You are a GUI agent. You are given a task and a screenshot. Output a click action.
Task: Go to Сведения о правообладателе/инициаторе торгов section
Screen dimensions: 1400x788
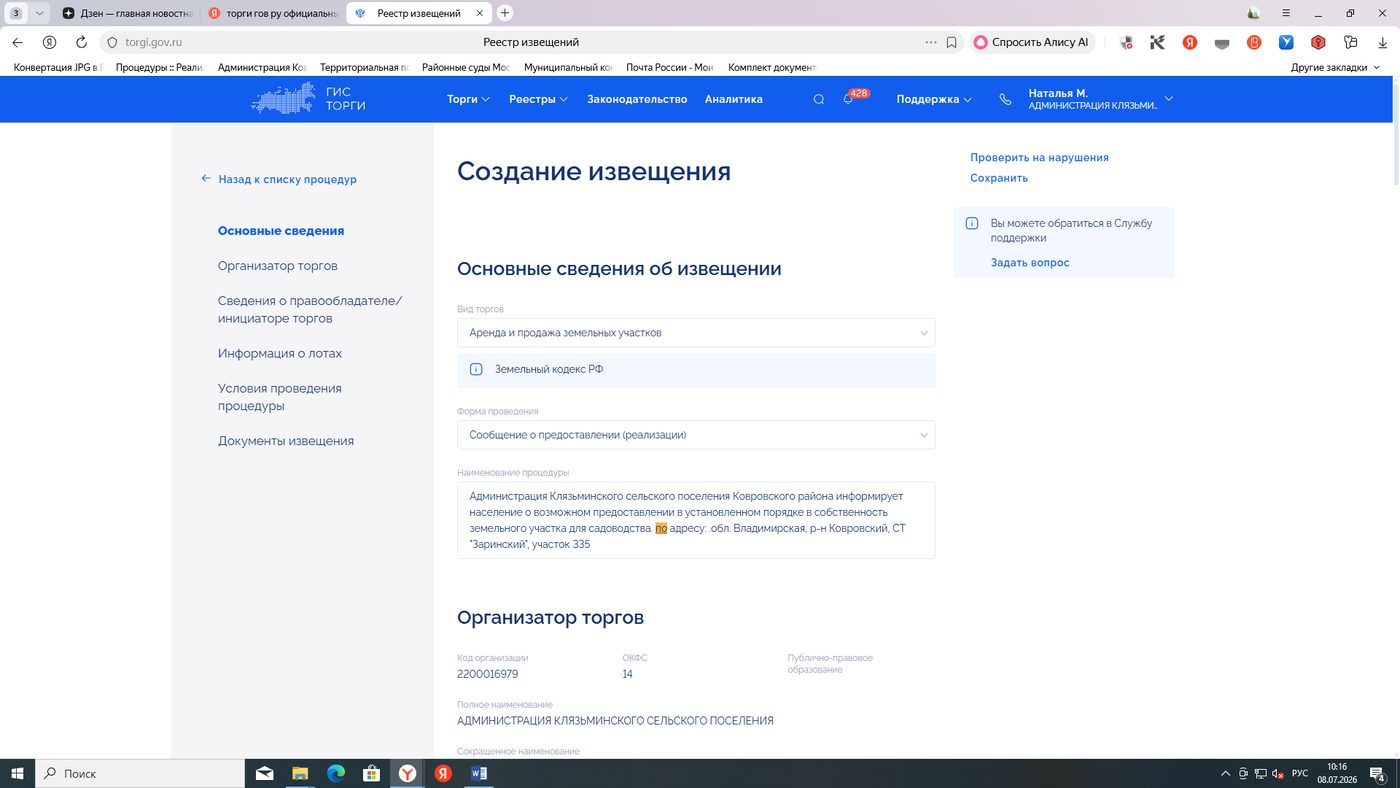pyautogui.click(x=310, y=310)
